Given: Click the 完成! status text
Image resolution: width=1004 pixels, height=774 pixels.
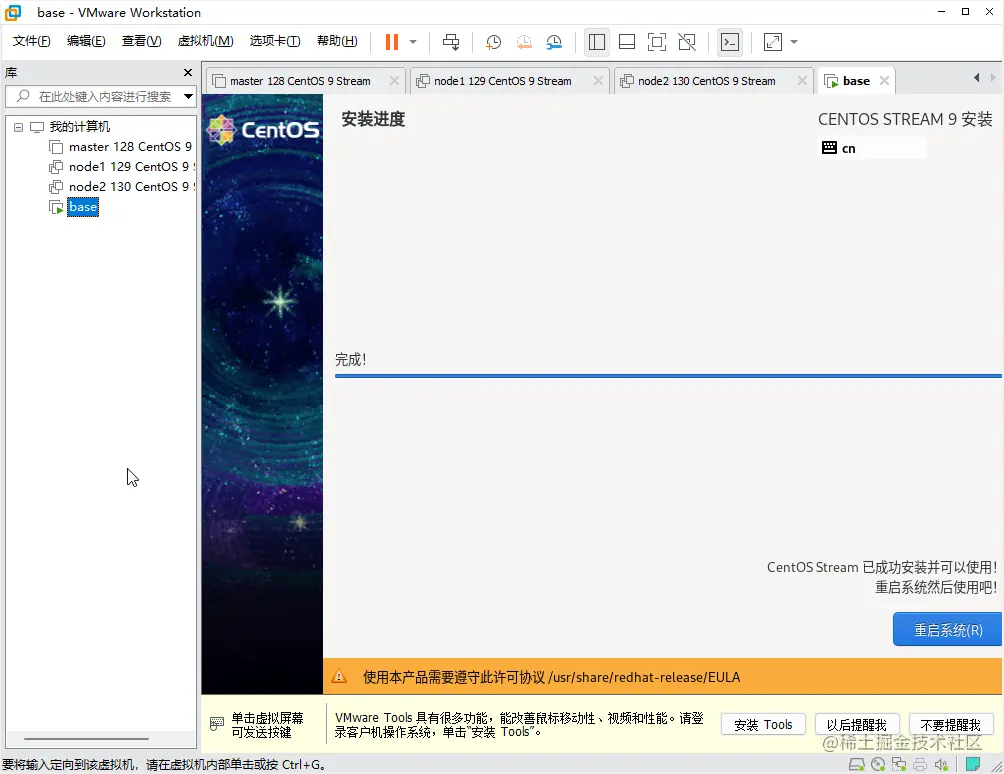Looking at the screenshot, I should [x=351, y=359].
